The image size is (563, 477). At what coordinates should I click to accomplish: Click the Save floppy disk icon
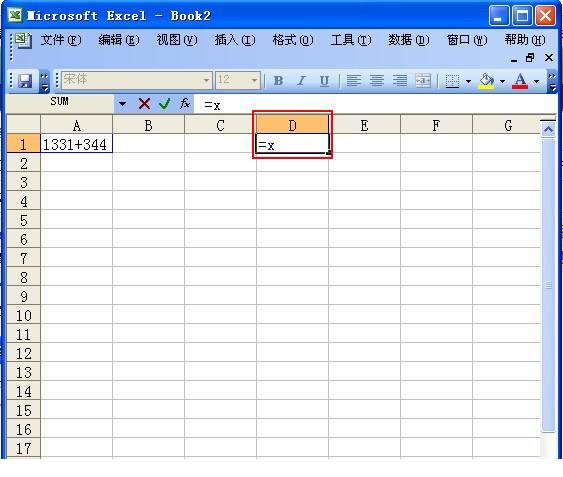[x=25, y=81]
